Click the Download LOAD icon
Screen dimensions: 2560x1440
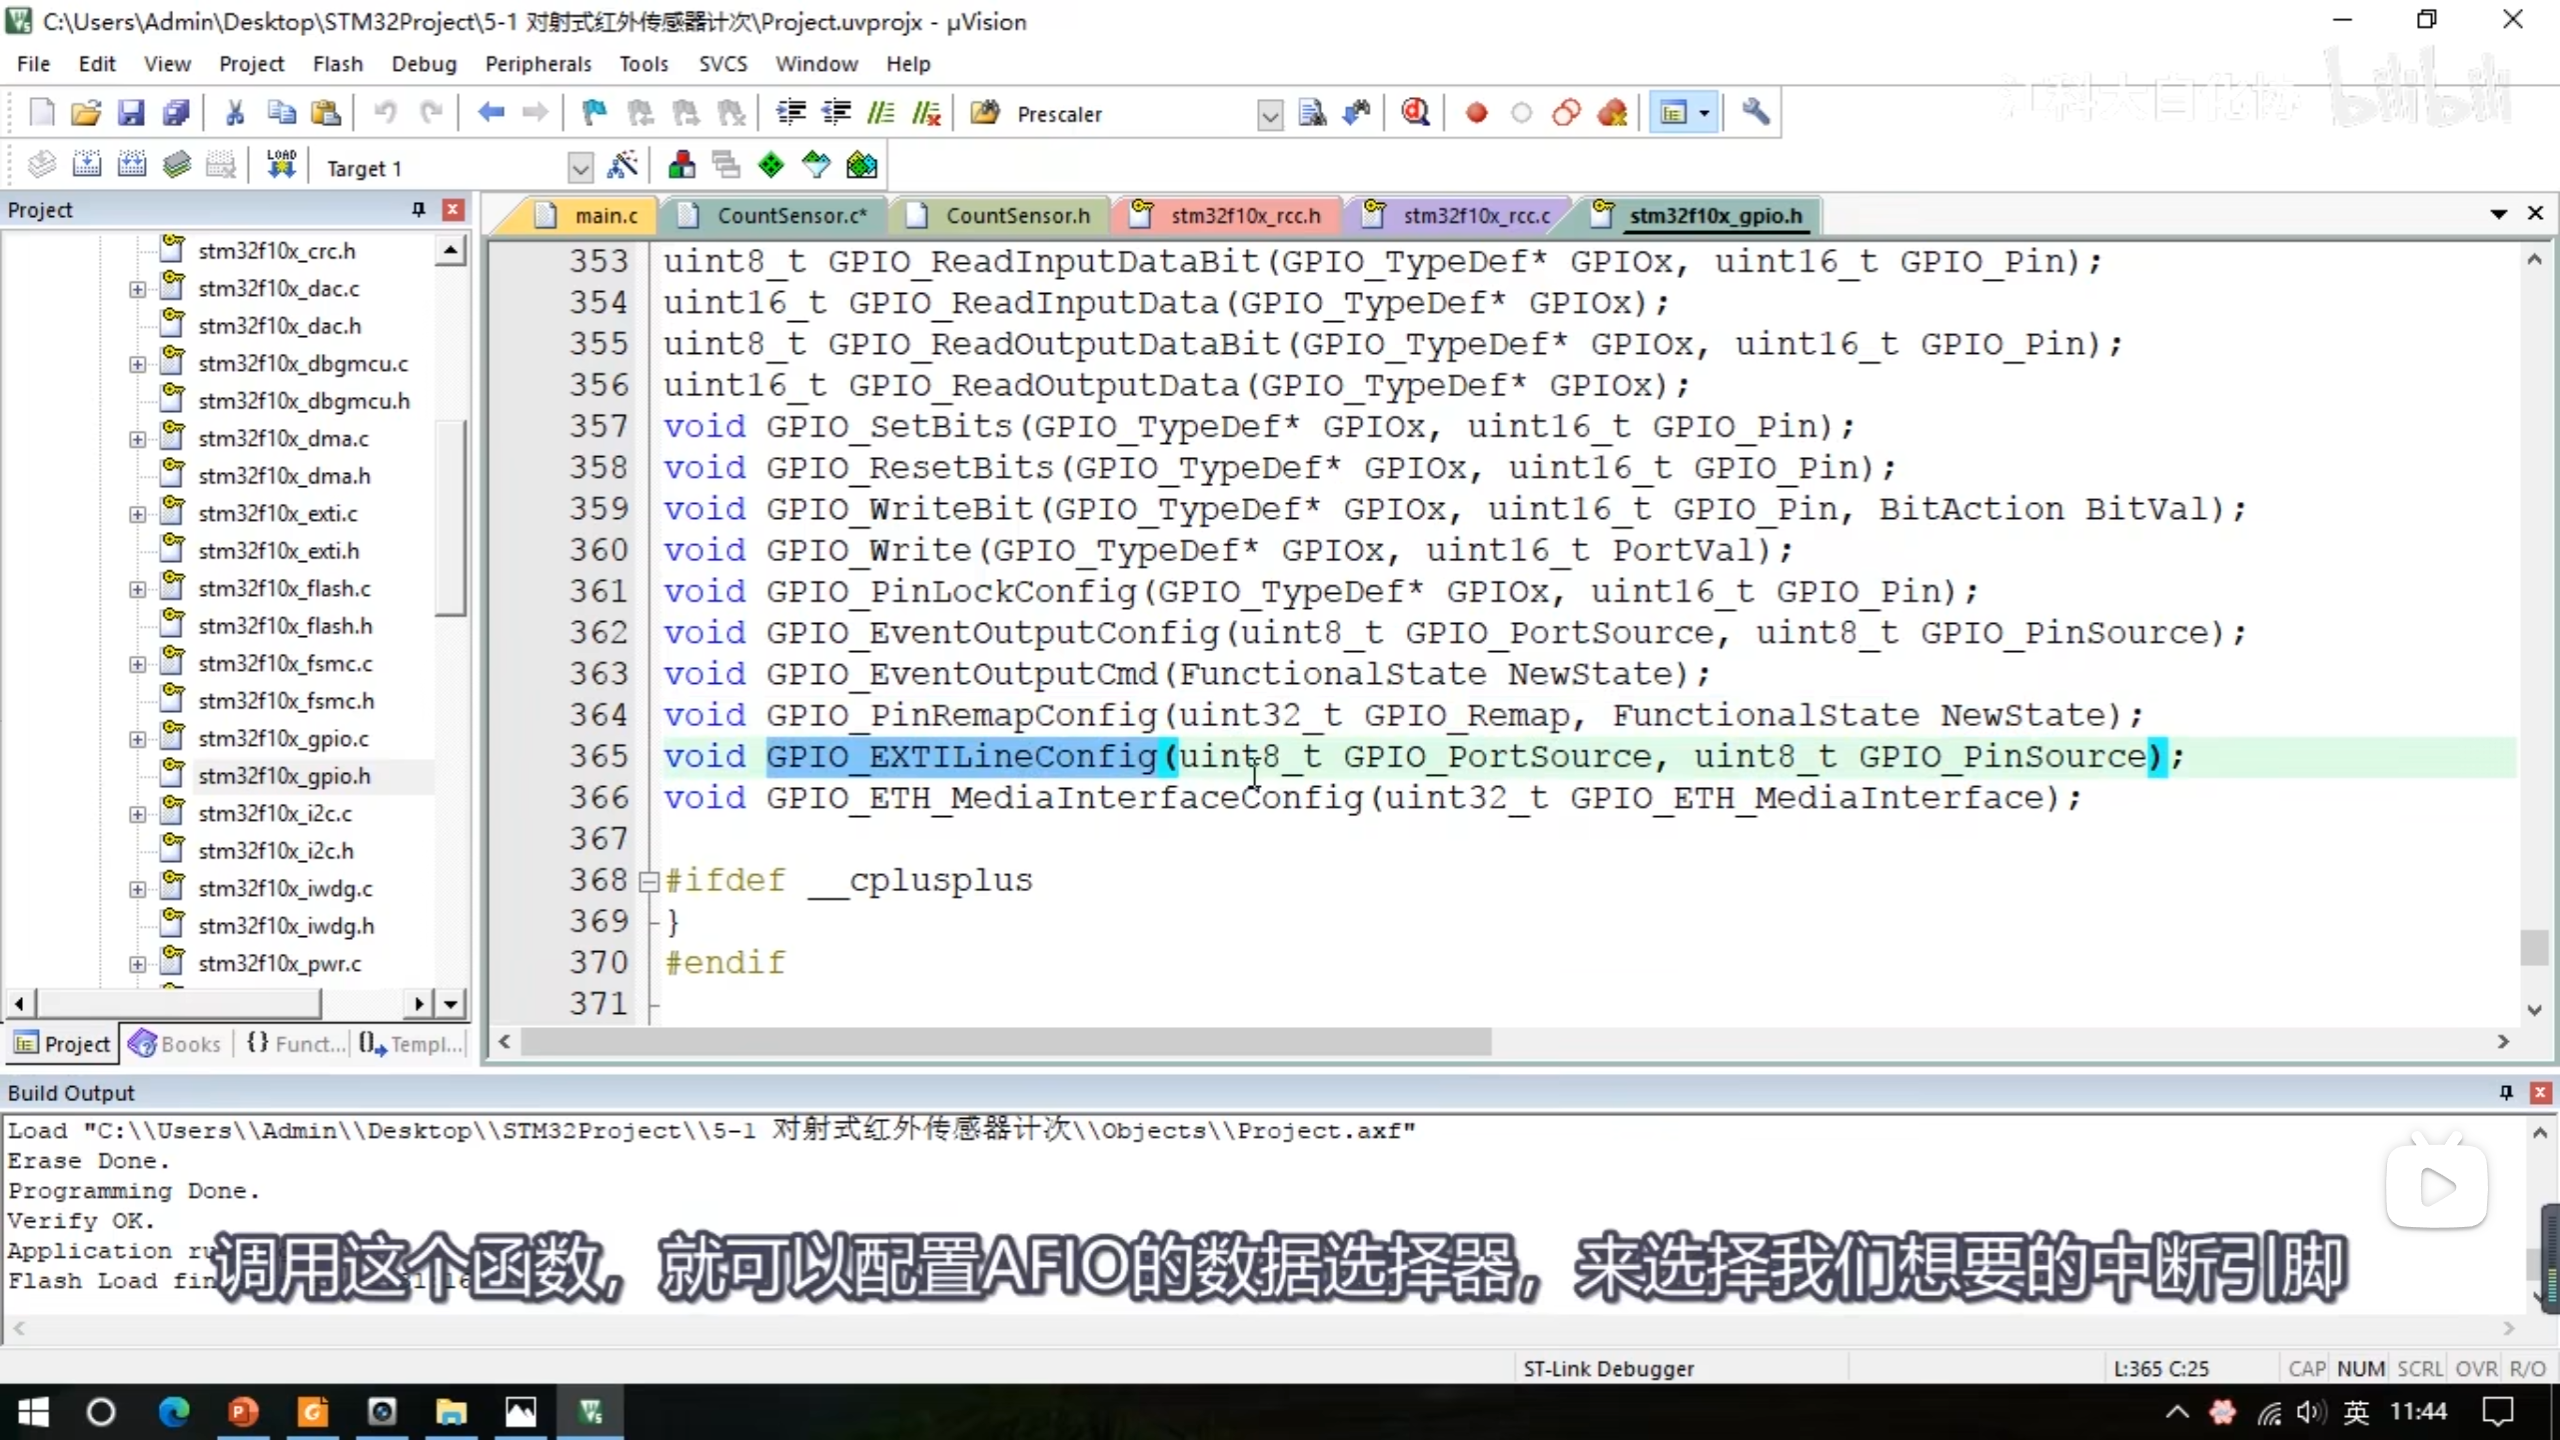281,166
